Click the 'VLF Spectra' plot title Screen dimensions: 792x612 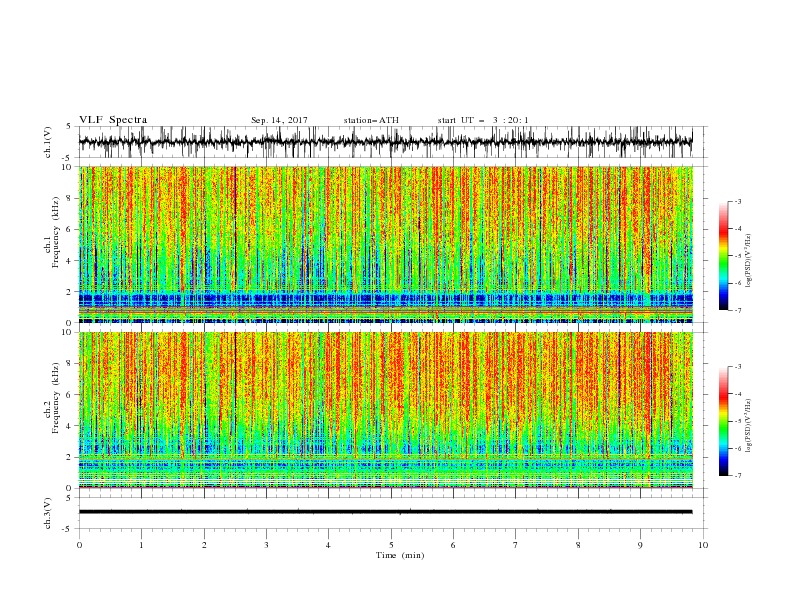(113, 120)
